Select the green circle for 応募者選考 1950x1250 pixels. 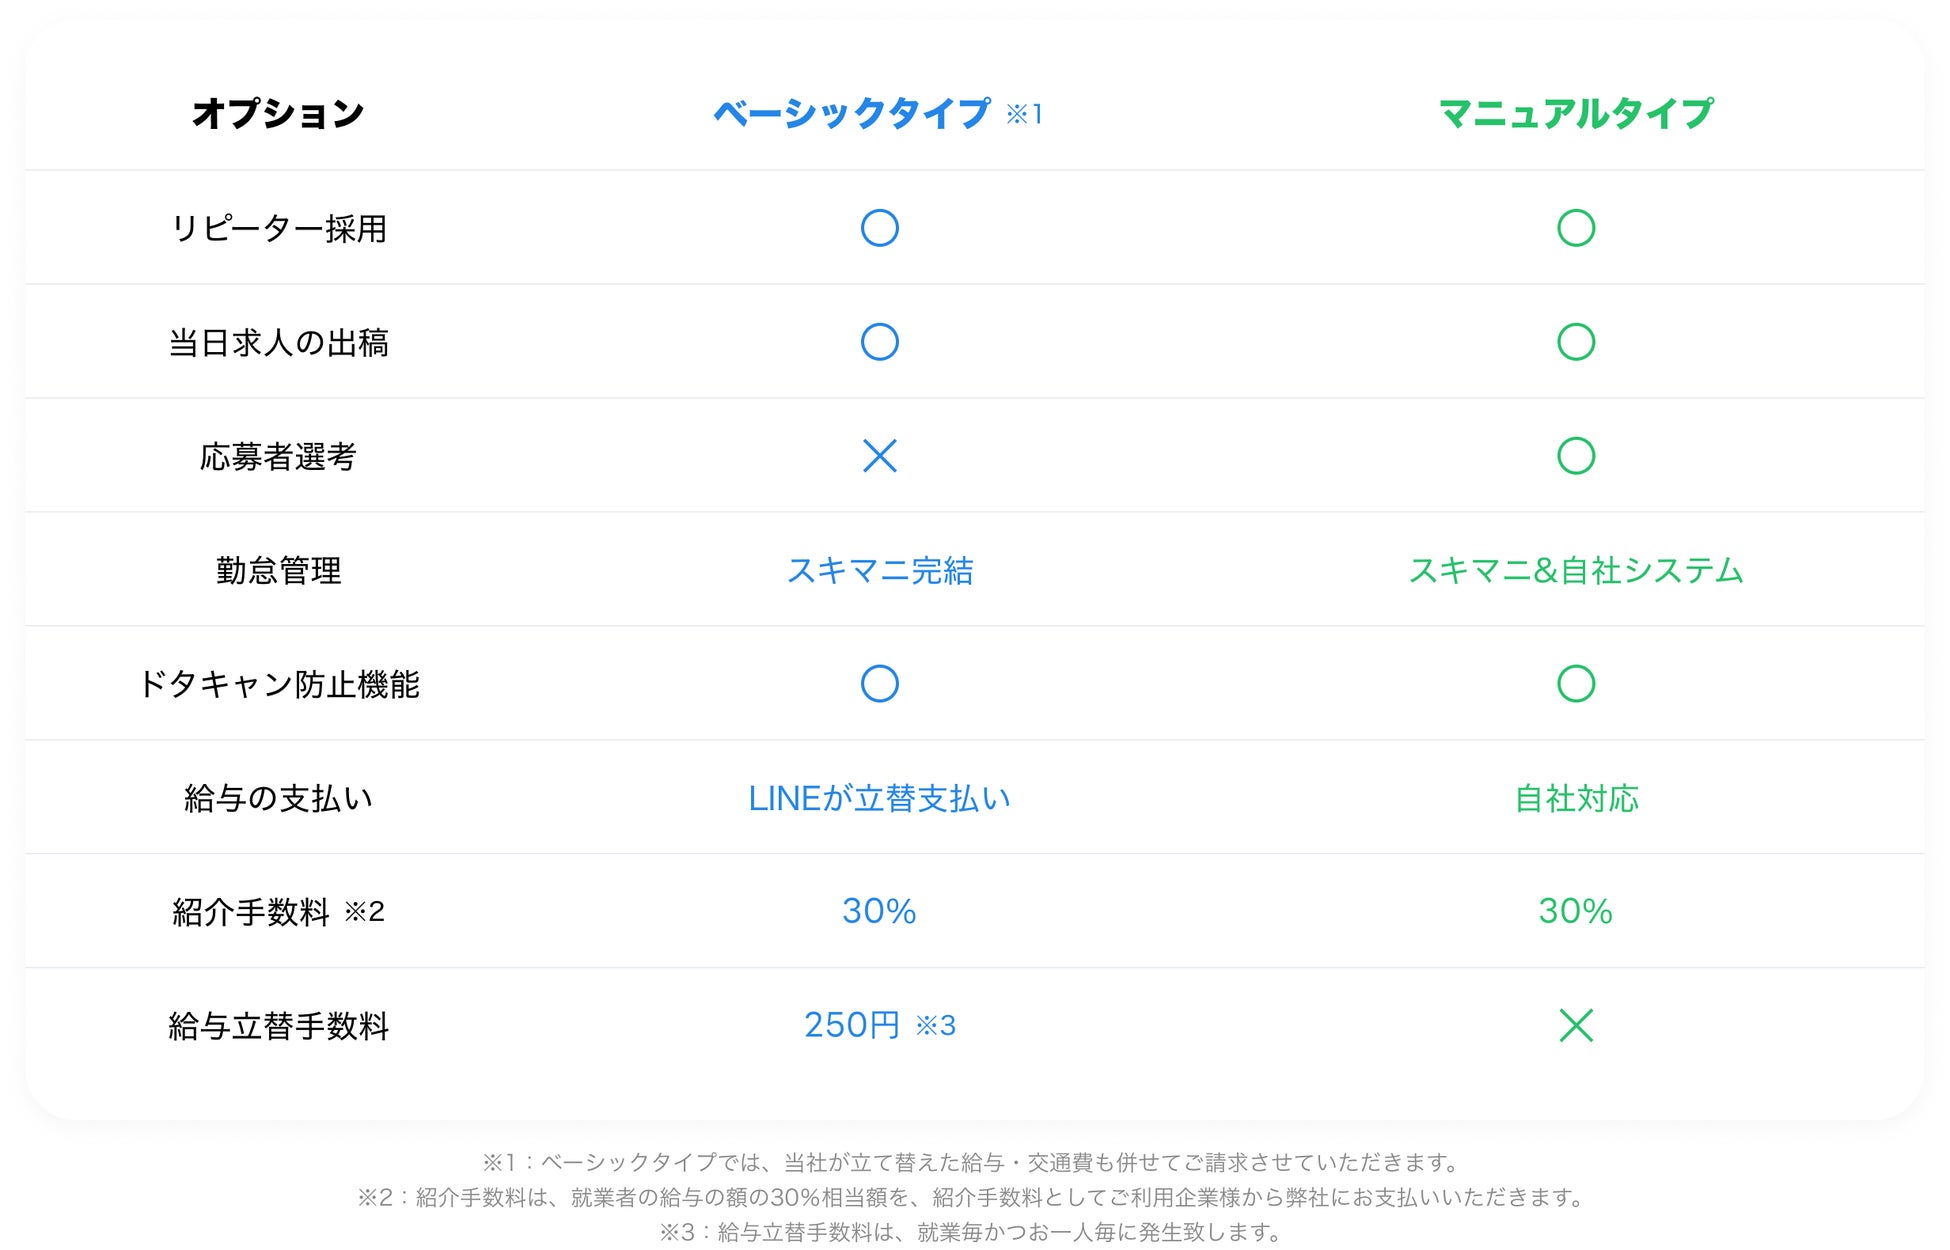(x=1575, y=456)
